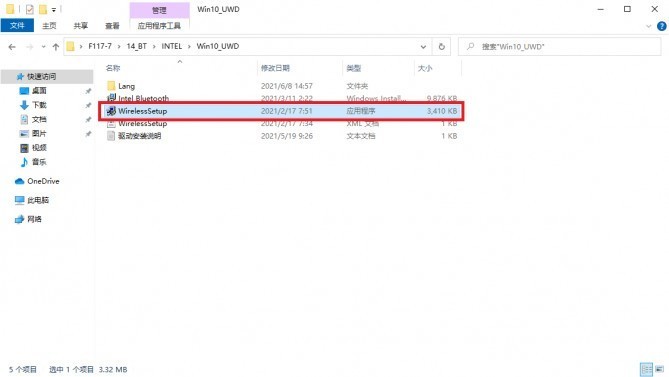
Task: Switch to the 查看 ribbon tab
Action: click(112, 26)
